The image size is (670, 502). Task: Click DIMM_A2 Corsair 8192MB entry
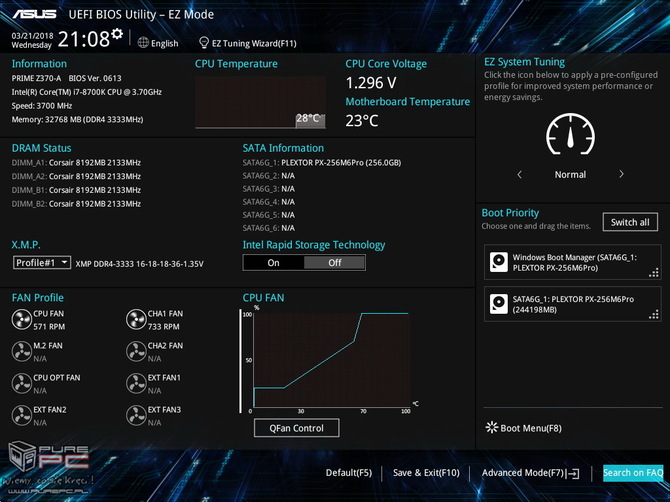tap(76, 176)
